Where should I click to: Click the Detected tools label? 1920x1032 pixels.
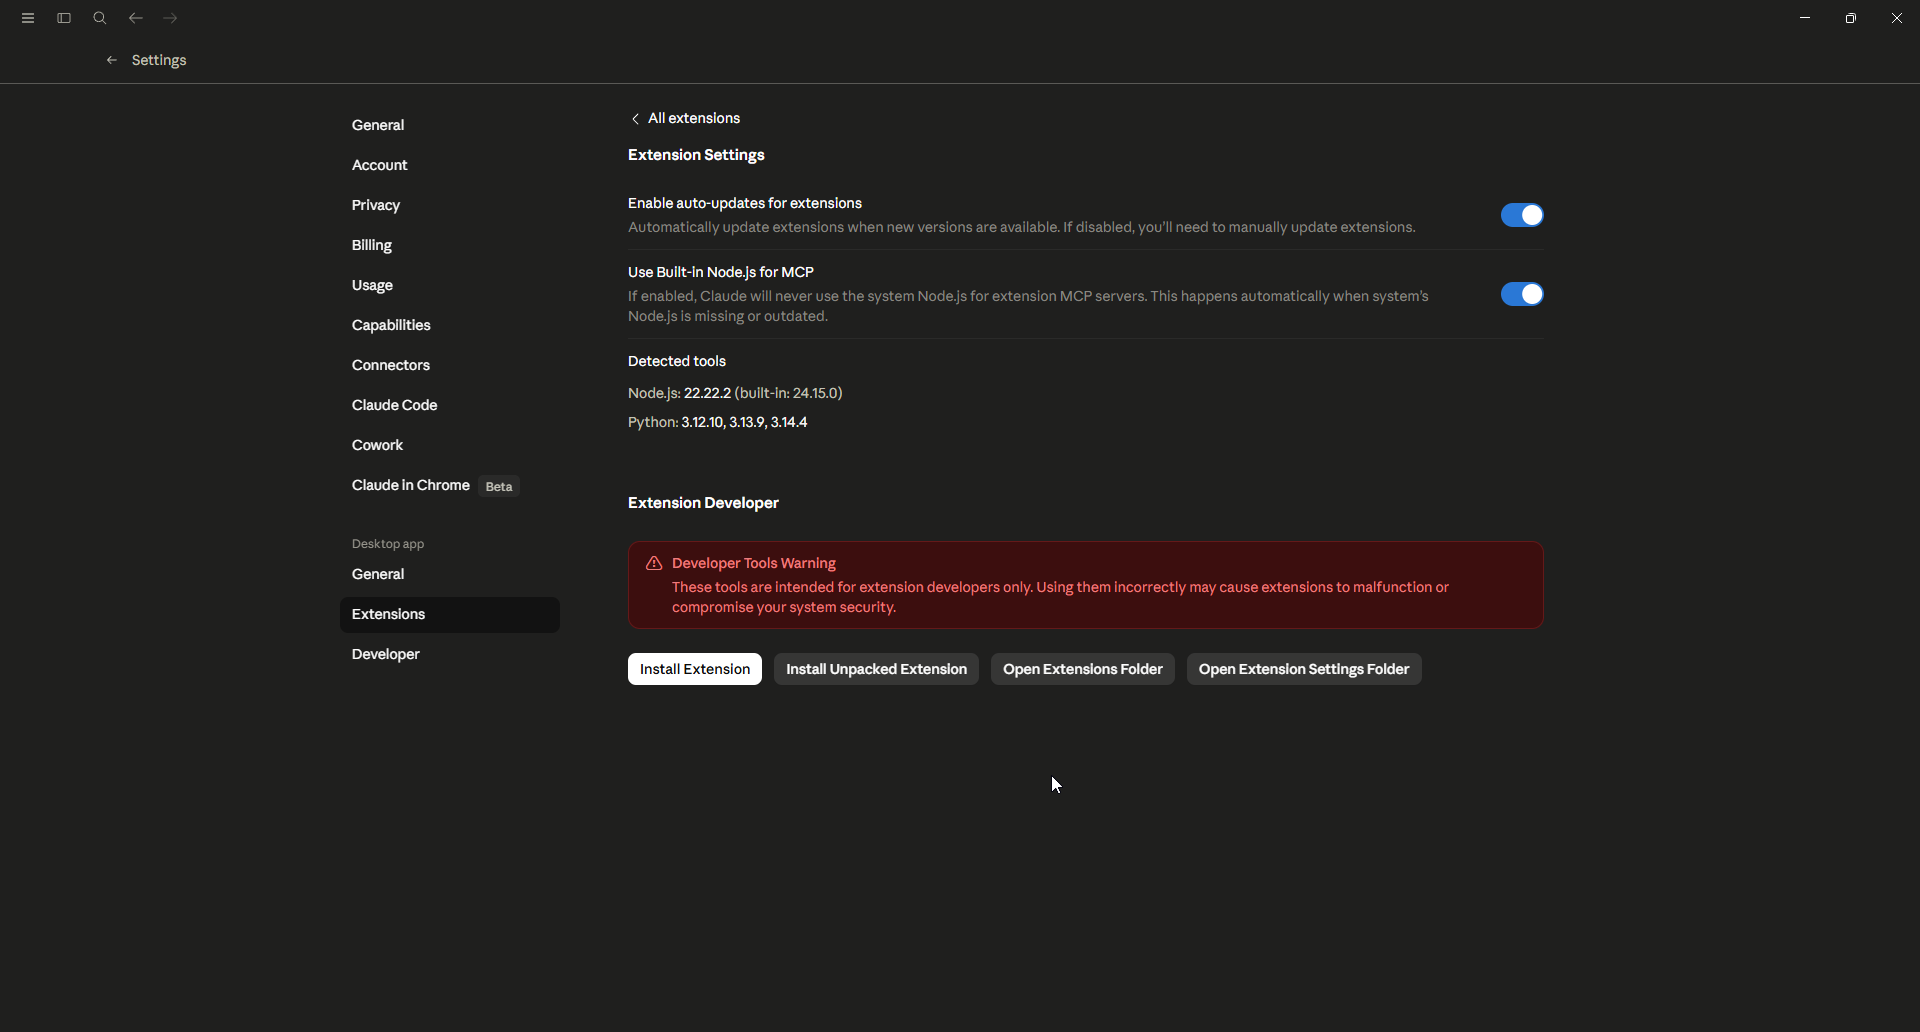[x=677, y=361]
